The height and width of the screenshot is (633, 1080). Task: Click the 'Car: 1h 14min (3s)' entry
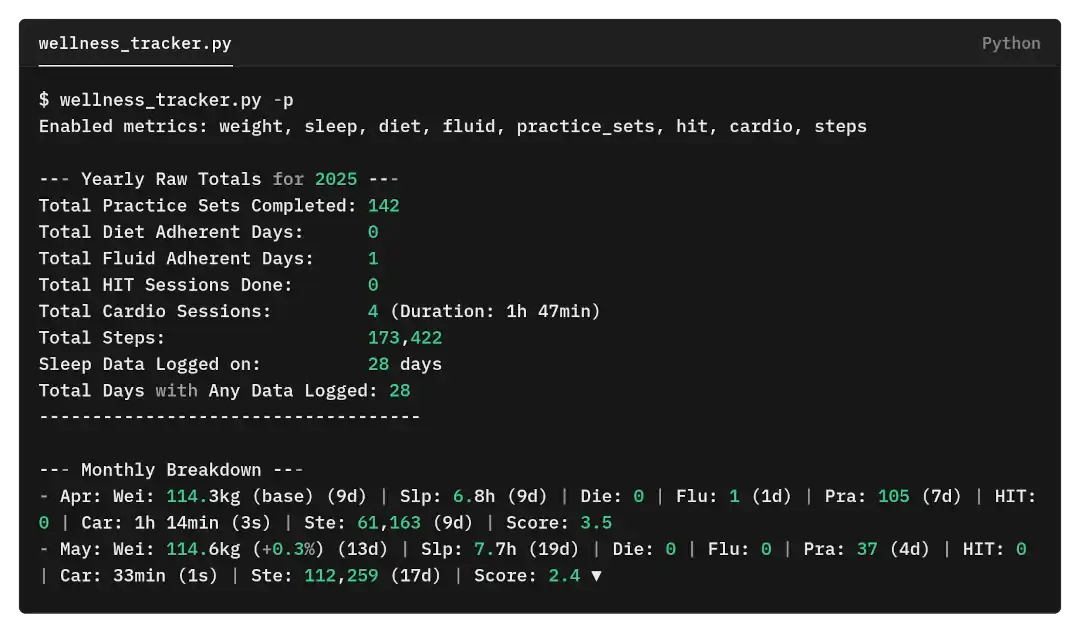(x=176, y=523)
